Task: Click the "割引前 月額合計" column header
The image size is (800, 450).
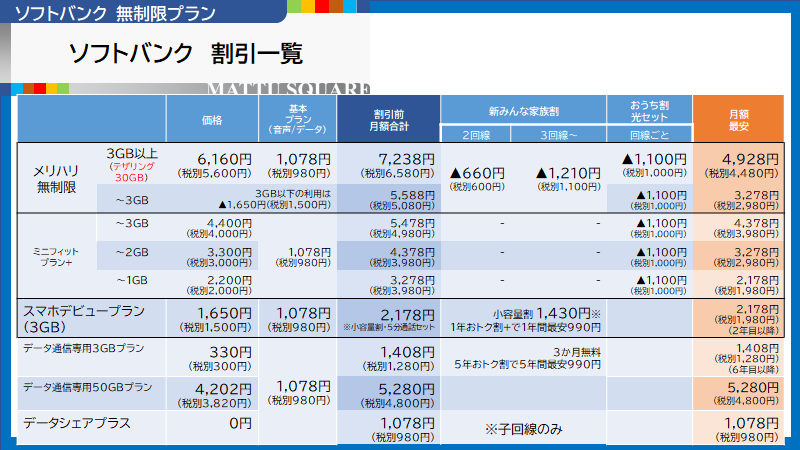Action: pos(389,120)
